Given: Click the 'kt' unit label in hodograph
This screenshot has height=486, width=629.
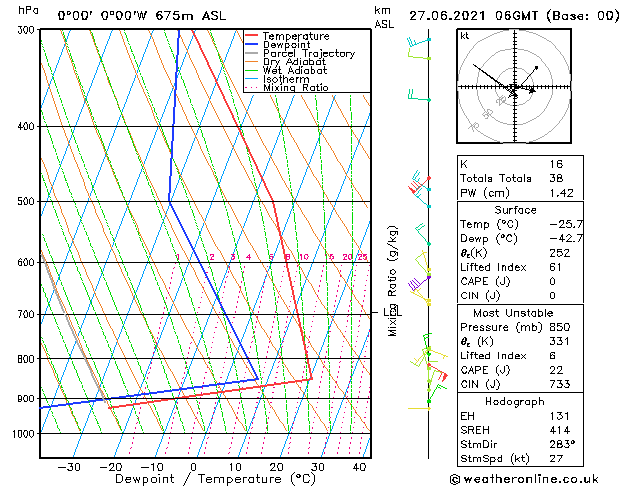Looking at the screenshot, I should point(465,36).
